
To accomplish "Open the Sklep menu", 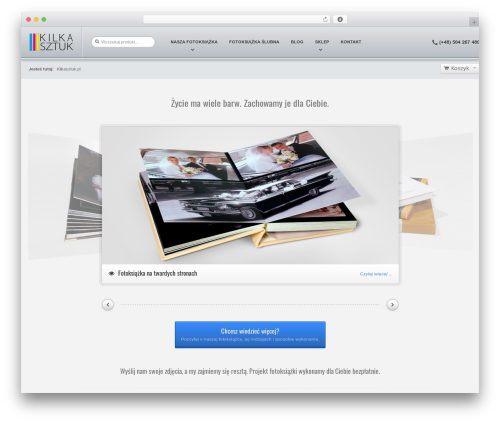I will [x=322, y=42].
